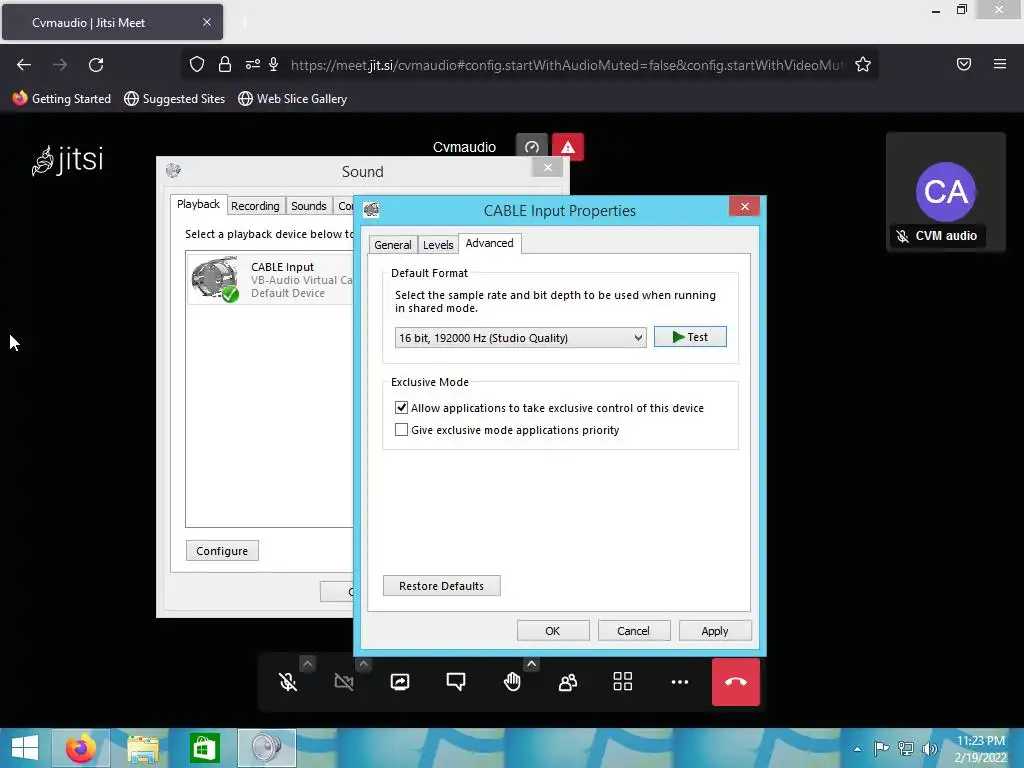Screen dimensions: 1024x768
Task: Open the Recording tab in Sound window
Action: tap(255, 206)
